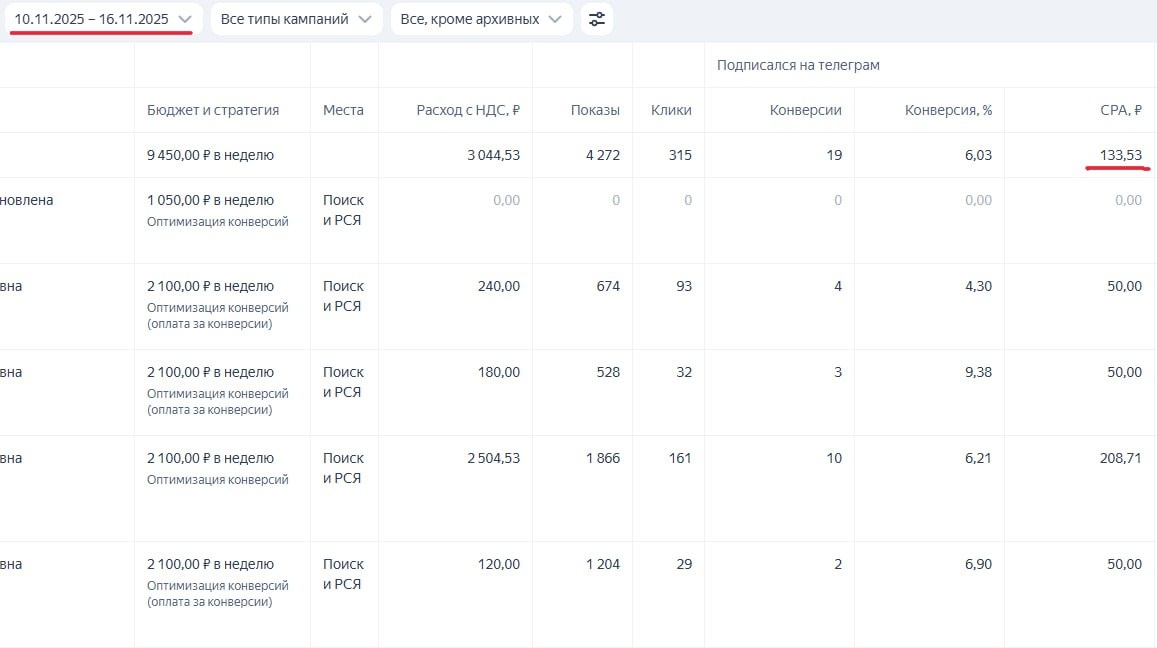Click the total CPA value 133,53
1157x648 pixels.
[1119, 155]
